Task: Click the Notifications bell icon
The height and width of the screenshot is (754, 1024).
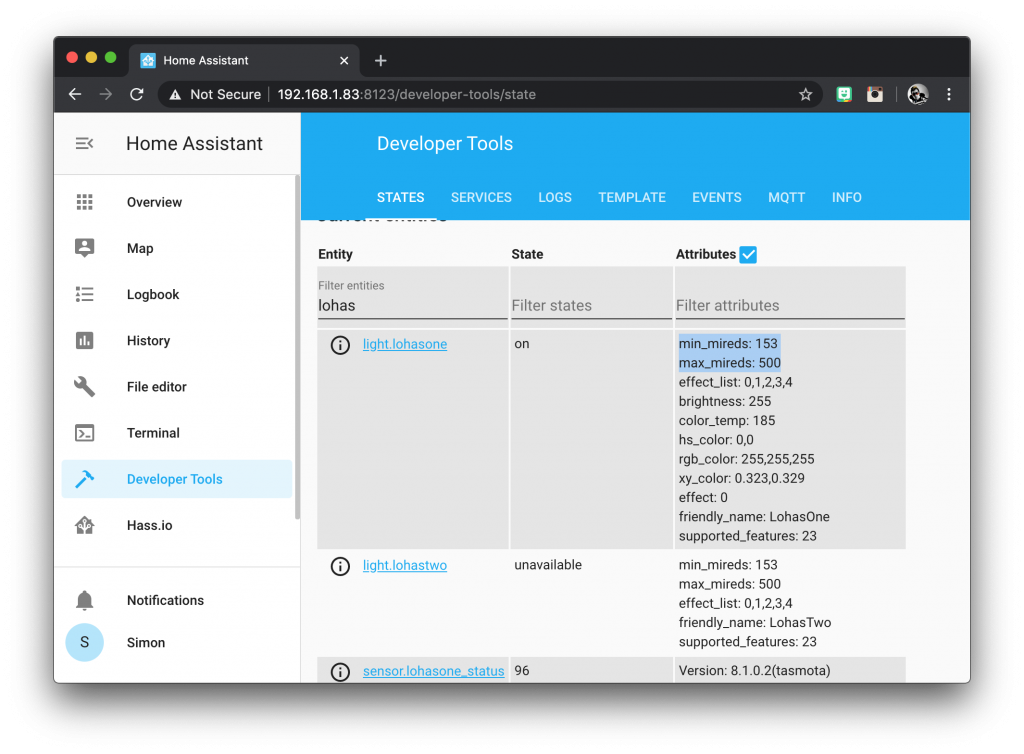Action: pyautogui.click(x=84, y=600)
